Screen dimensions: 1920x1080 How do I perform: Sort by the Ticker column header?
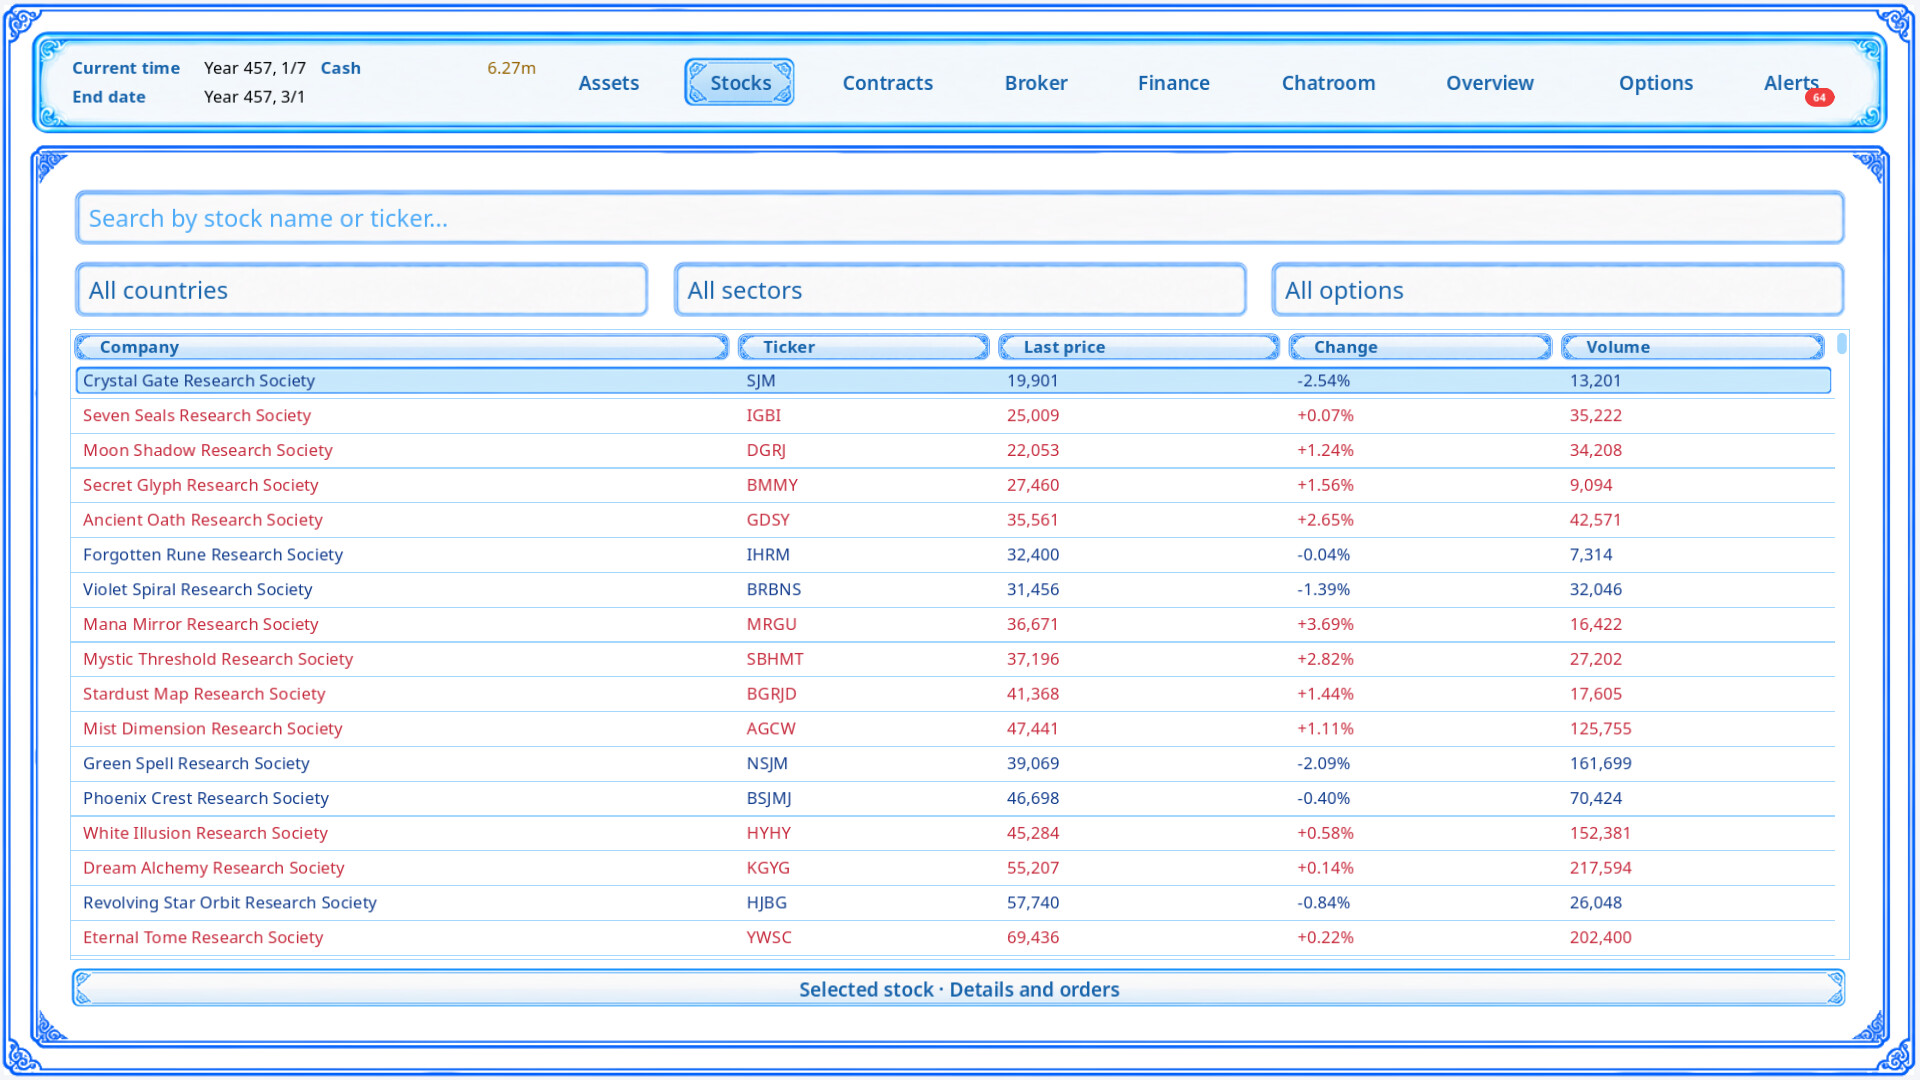[x=864, y=347]
